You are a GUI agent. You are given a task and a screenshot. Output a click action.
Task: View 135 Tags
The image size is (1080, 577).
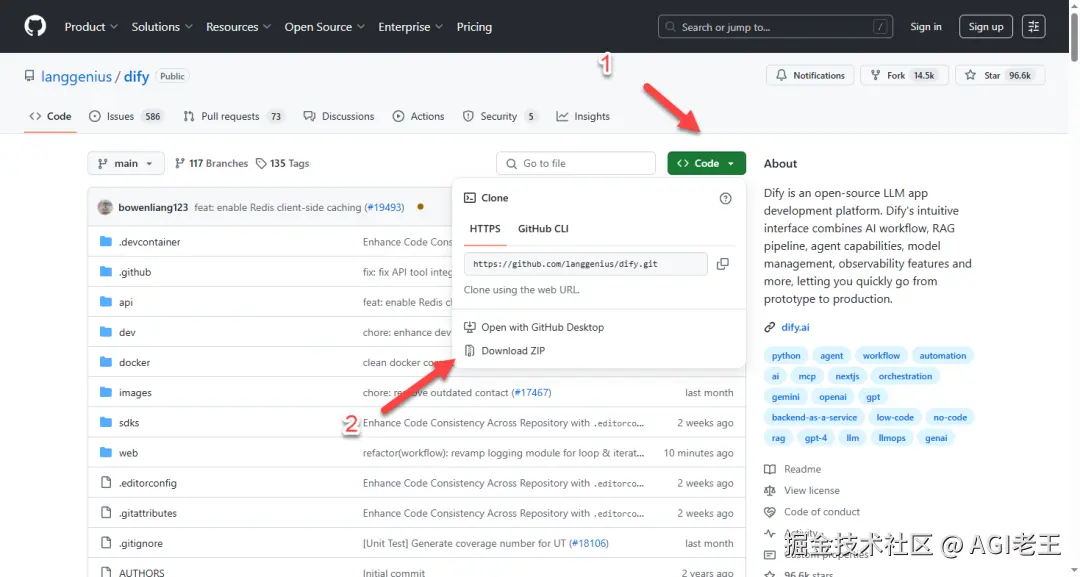coord(282,164)
